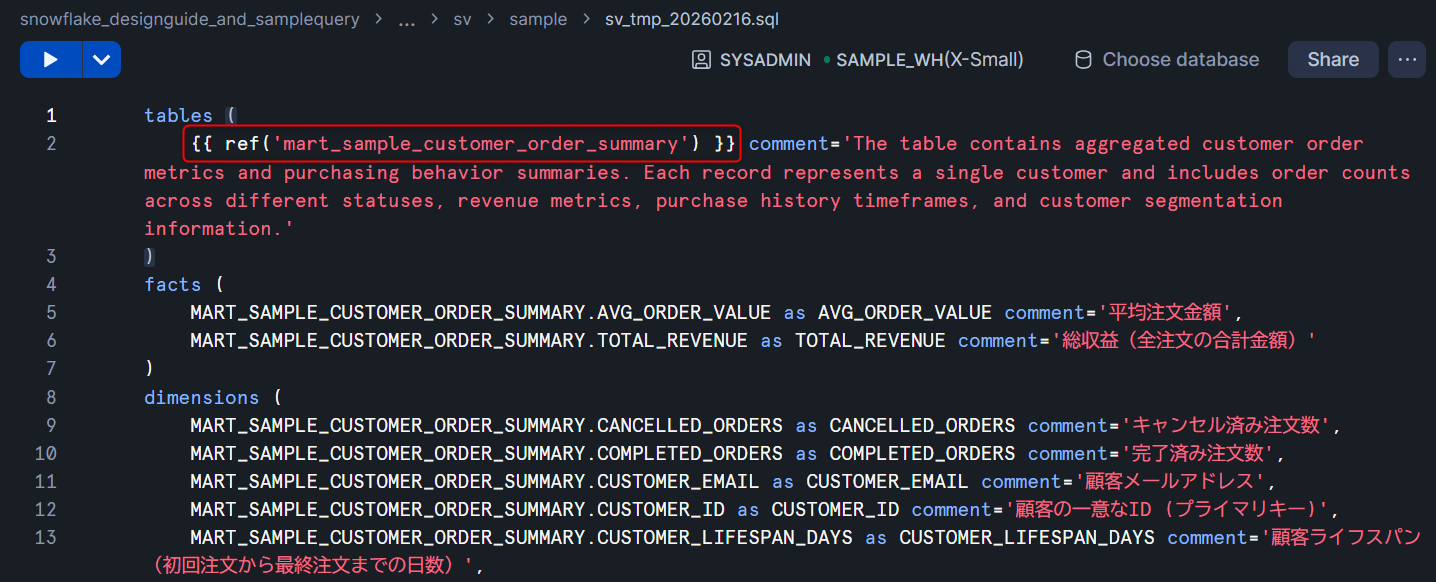This screenshot has height=582, width=1436.
Task: Open snowflake_designguide_and_samplequery breadcrumb
Action: click(189, 19)
